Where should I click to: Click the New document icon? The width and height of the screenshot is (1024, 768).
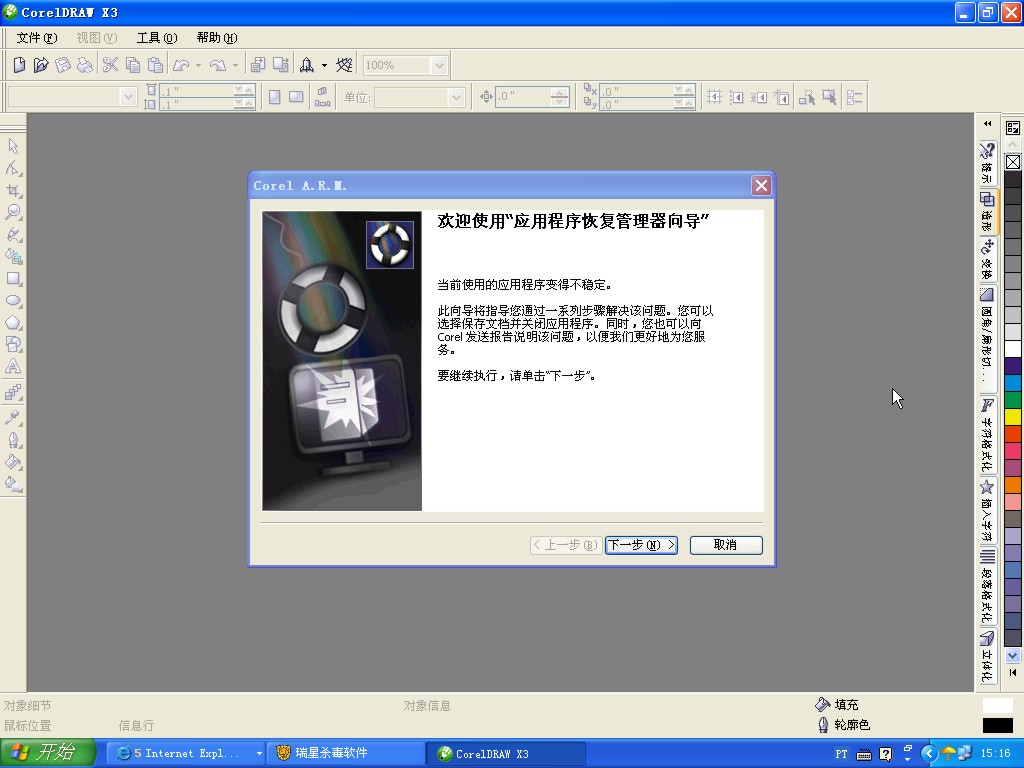[19, 65]
